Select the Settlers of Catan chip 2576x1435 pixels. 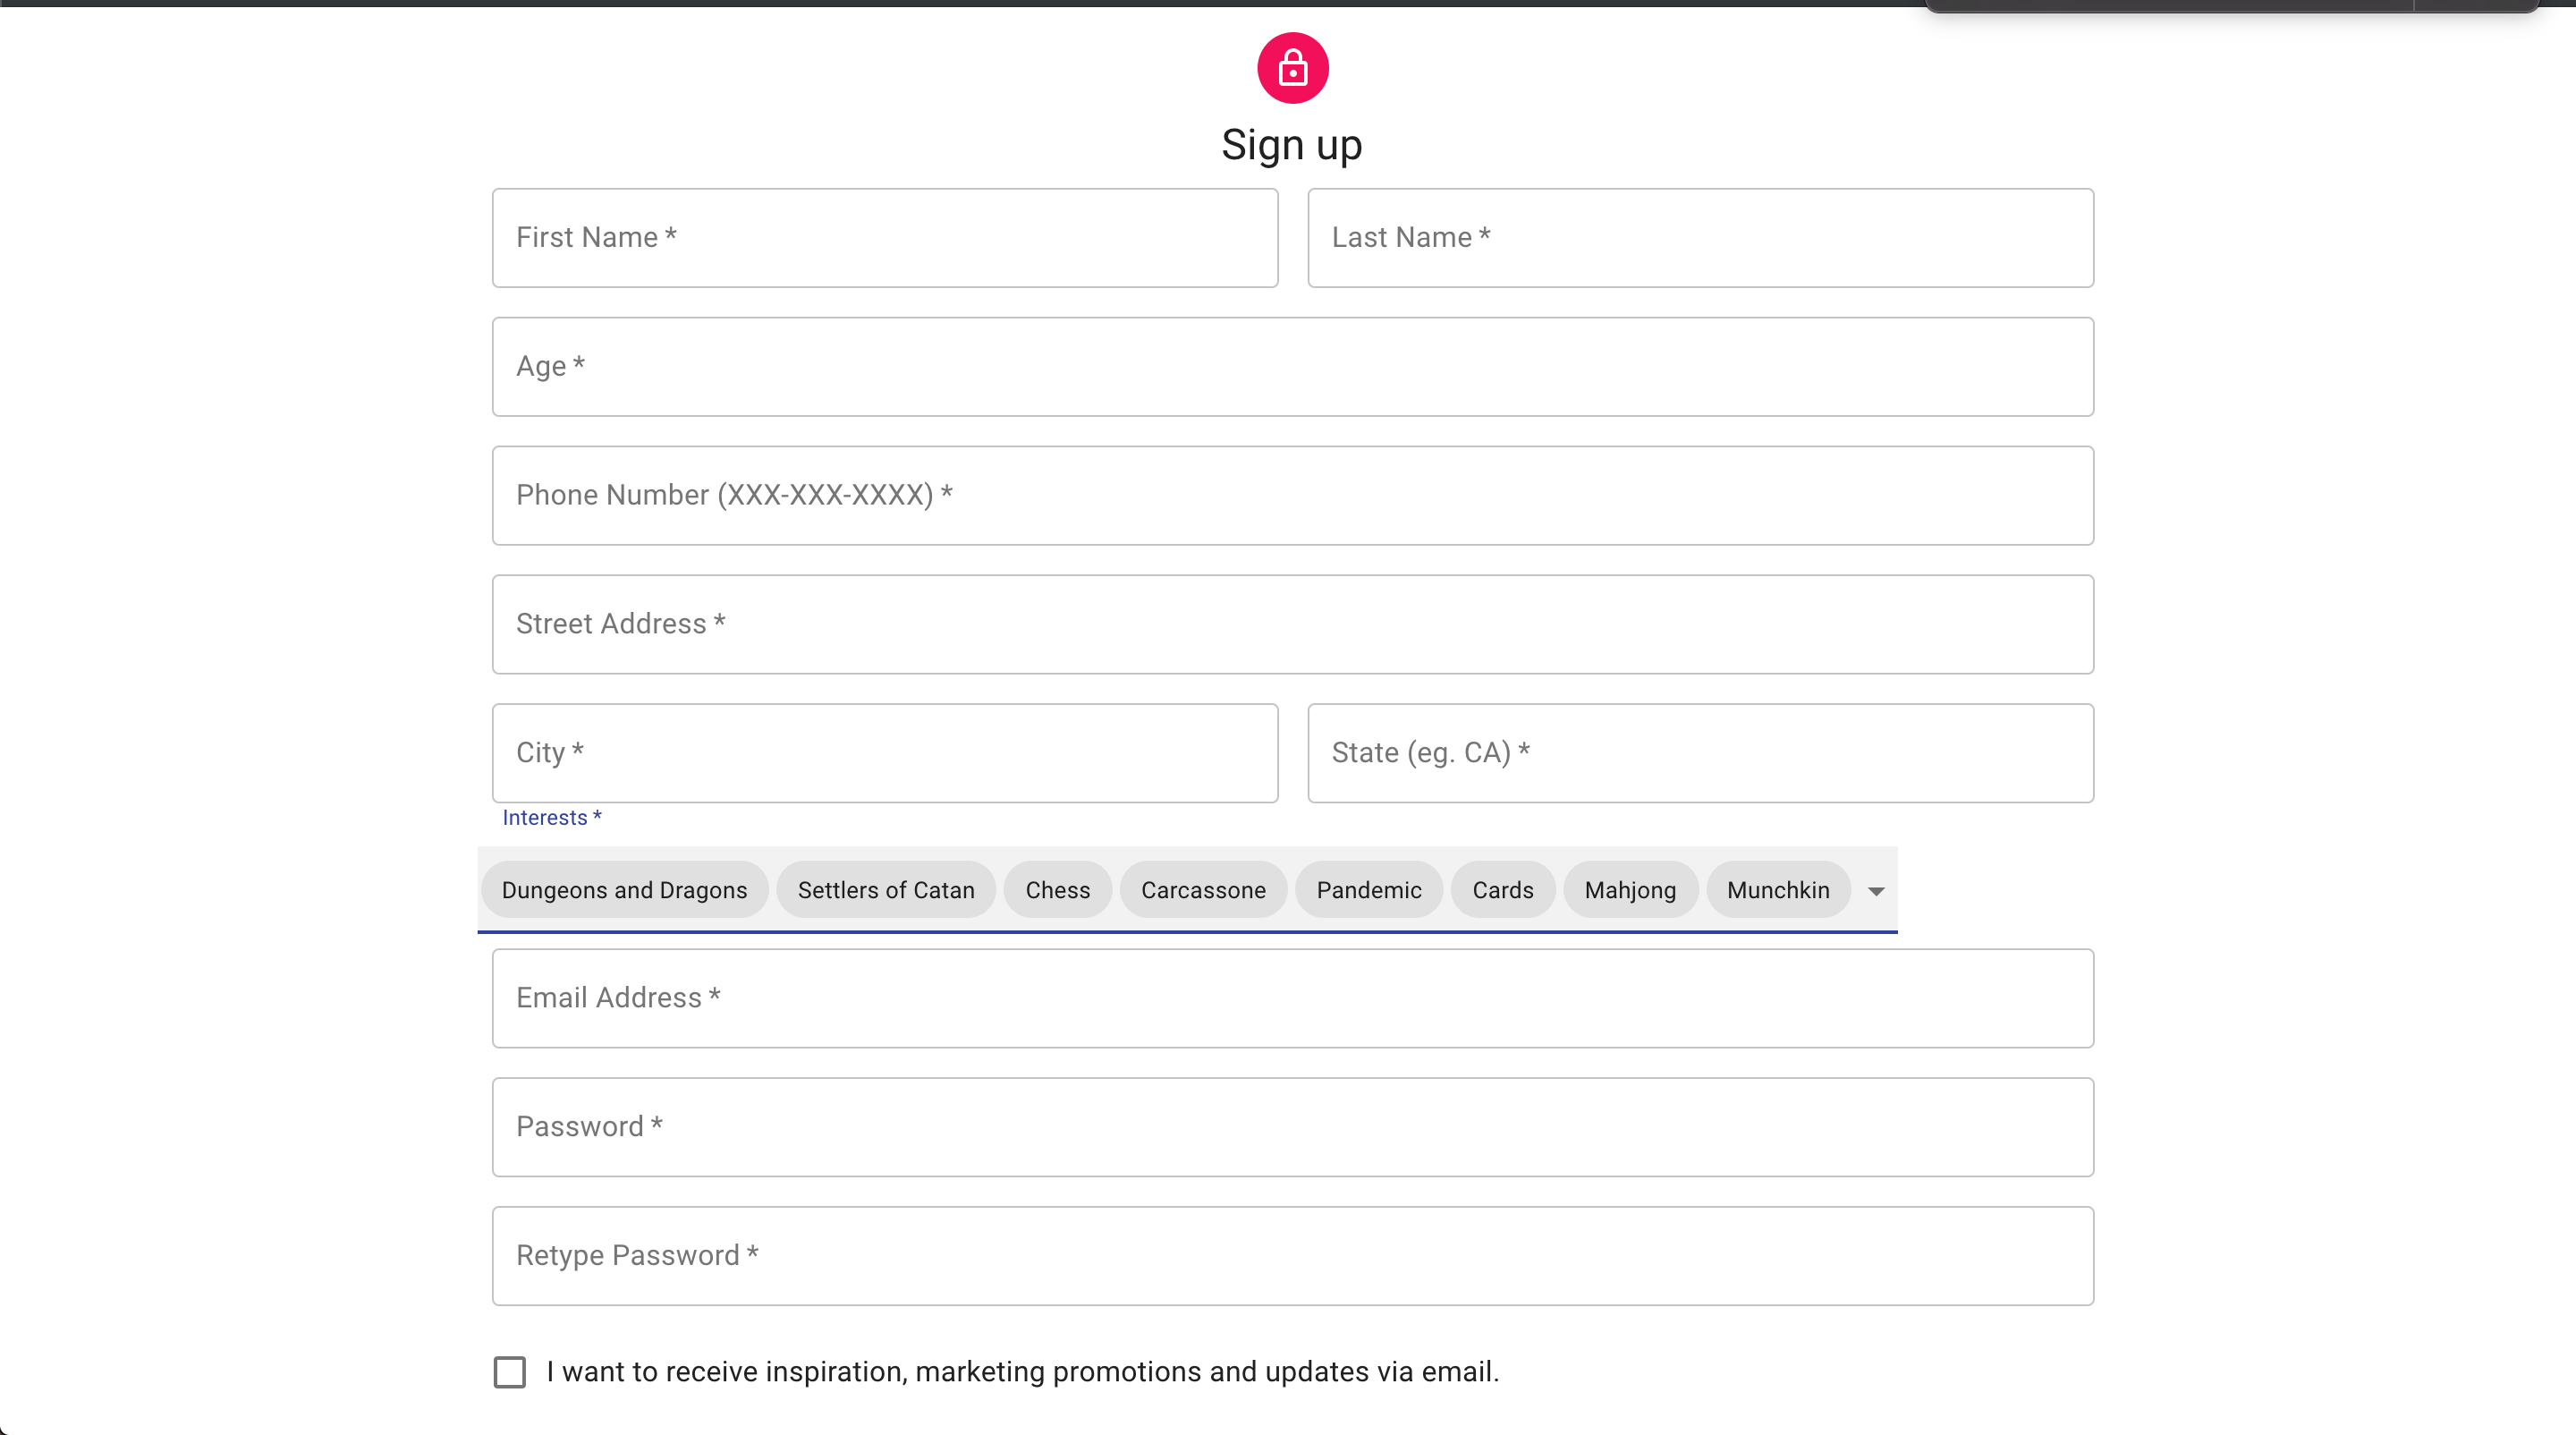pyautogui.click(x=885, y=890)
